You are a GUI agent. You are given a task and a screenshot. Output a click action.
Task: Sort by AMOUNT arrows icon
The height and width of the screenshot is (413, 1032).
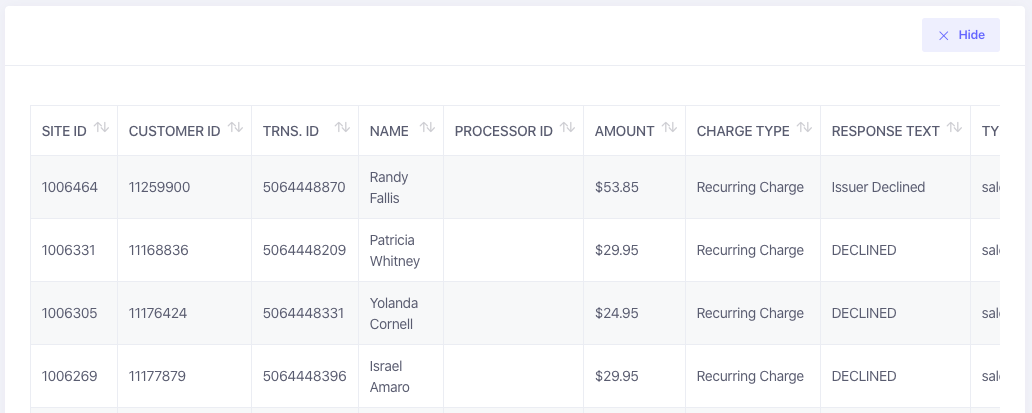[x=669, y=128]
